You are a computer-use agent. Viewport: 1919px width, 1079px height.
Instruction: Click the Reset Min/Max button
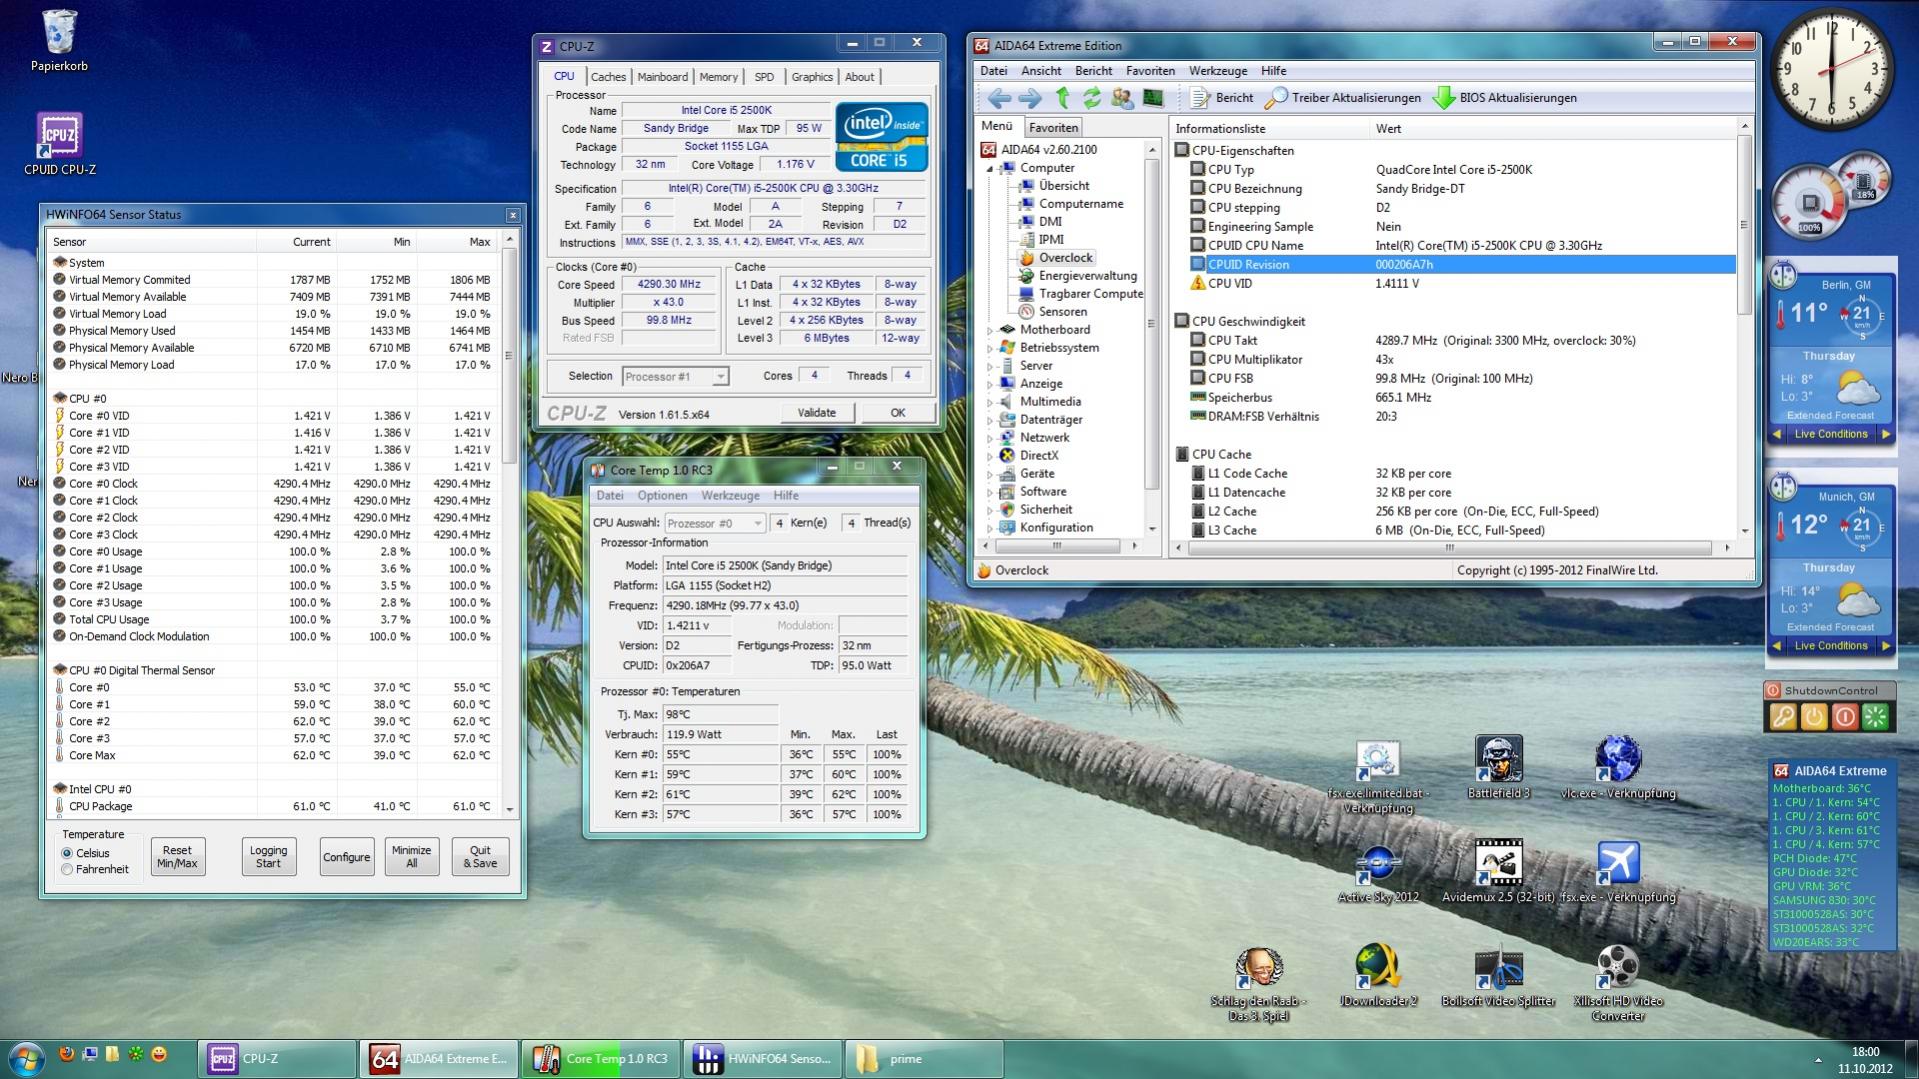pyautogui.click(x=177, y=857)
